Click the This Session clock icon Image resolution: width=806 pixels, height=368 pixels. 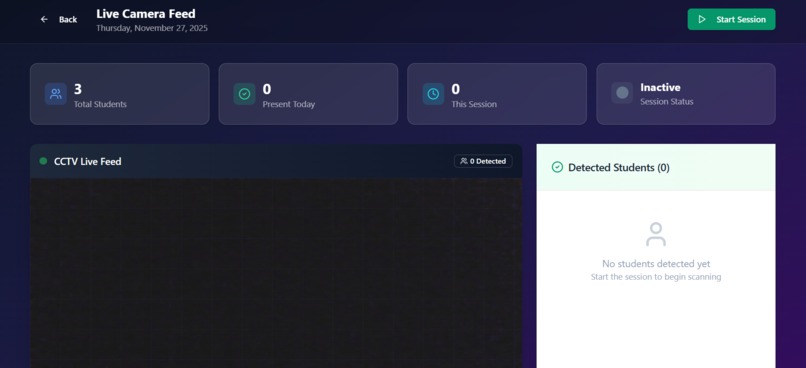click(433, 94)
